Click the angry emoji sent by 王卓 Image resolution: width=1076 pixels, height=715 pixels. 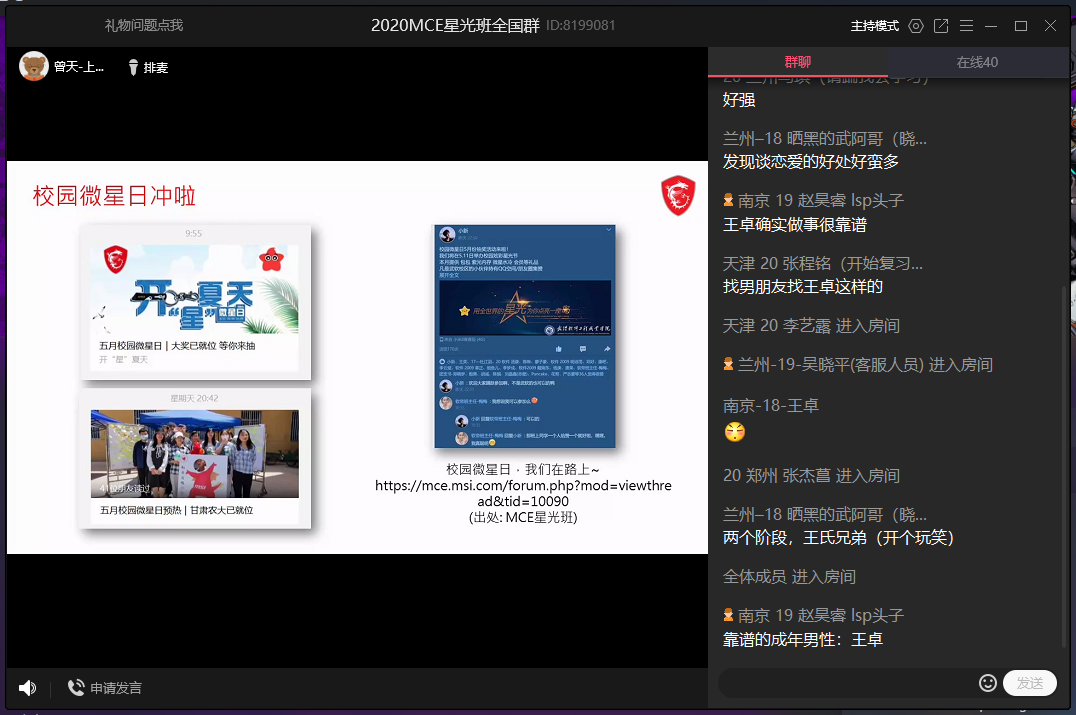pos(734,432)
